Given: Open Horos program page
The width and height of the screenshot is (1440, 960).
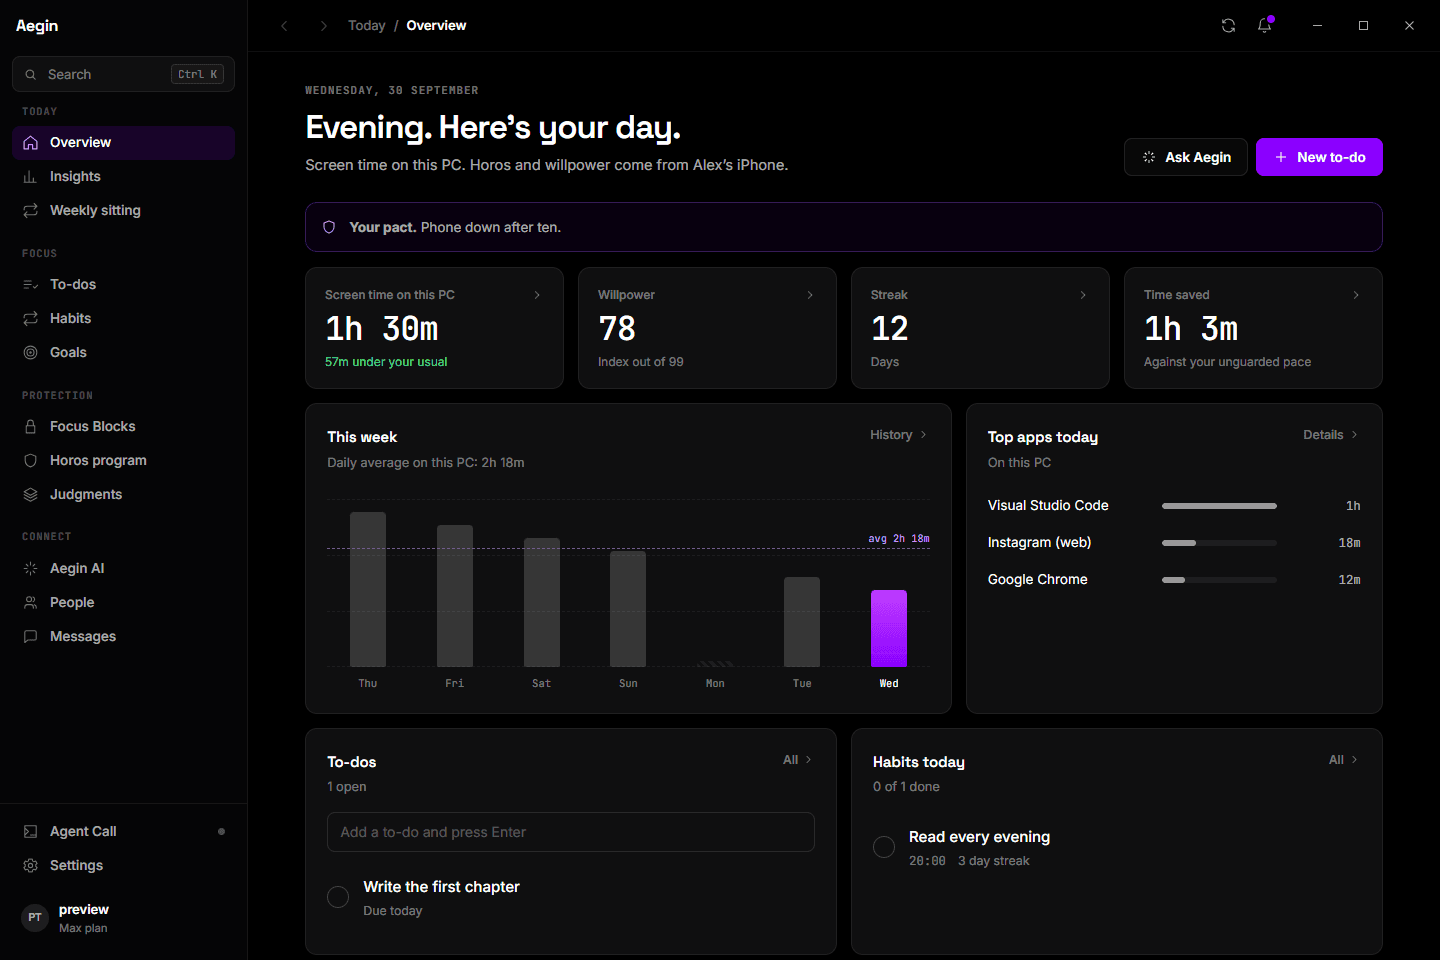Looking at the screenshot, I should tap(124, 461).
